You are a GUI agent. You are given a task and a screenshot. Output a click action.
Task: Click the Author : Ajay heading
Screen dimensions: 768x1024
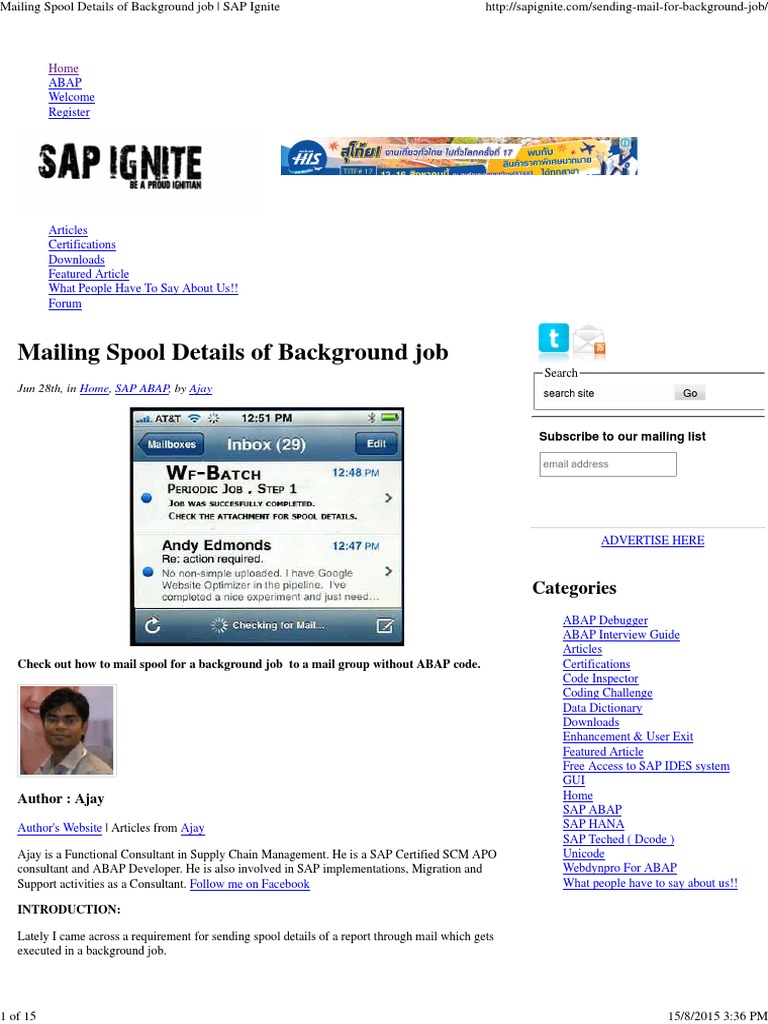(61, 799)
